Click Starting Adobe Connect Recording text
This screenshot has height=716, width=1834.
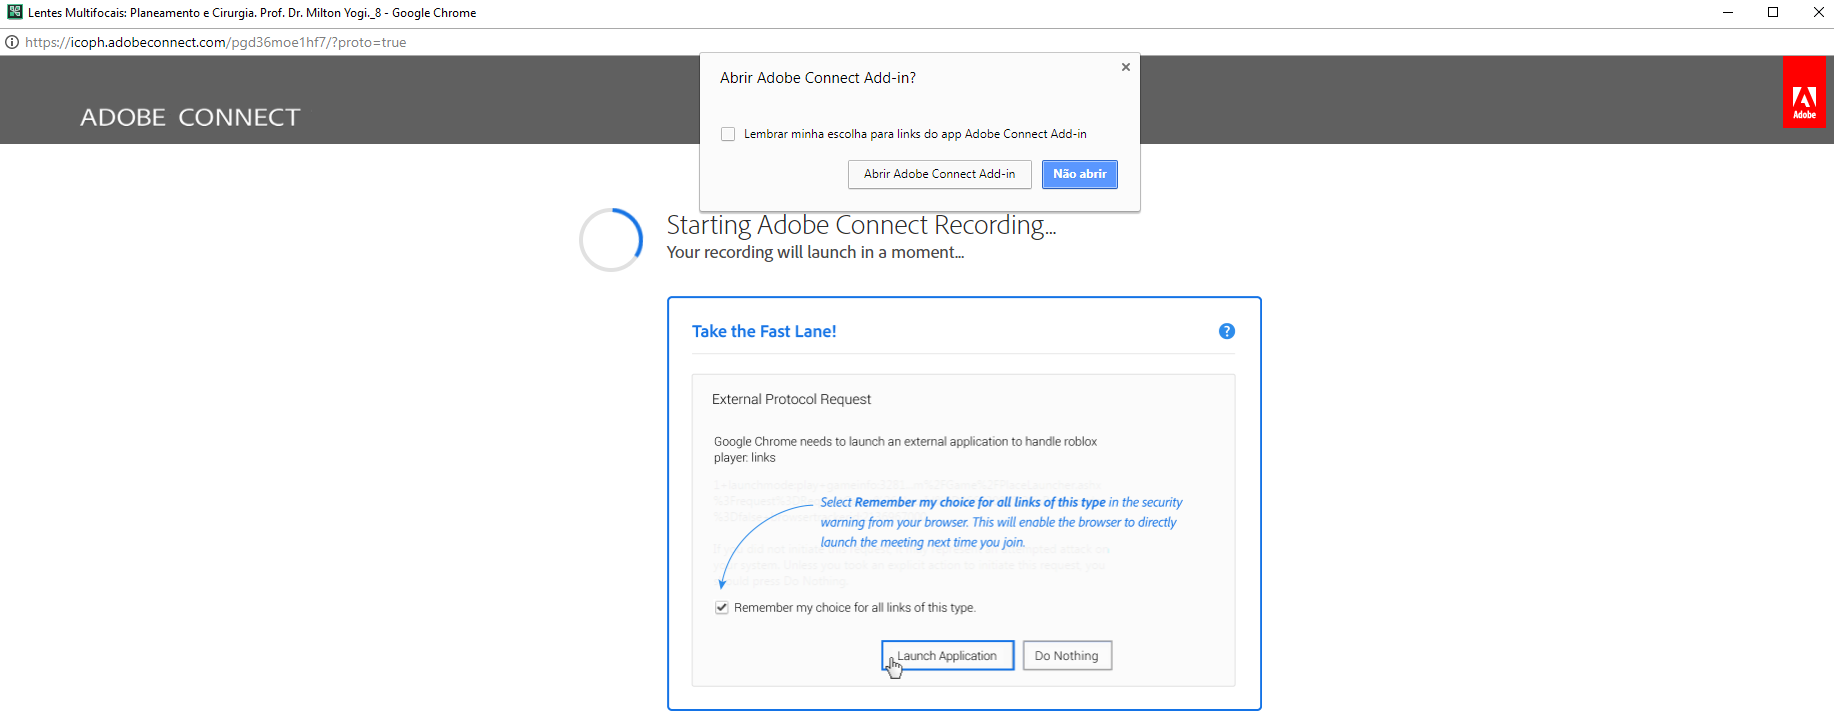click(x=861, y=225)
